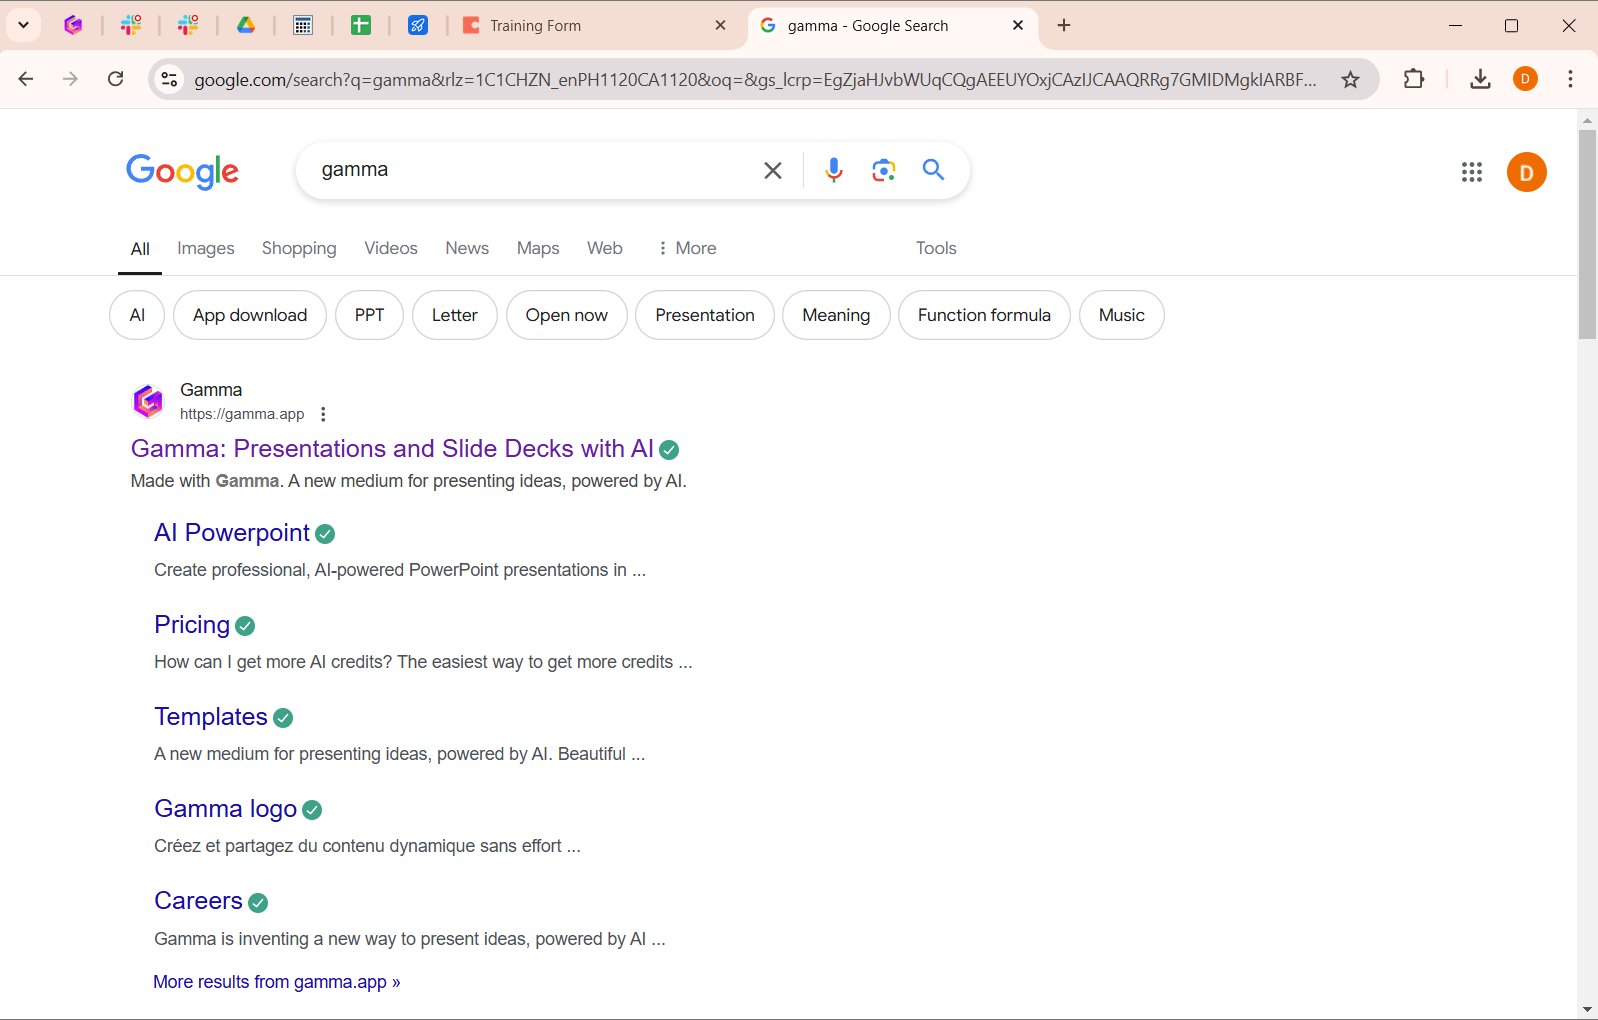The height and width of the screenshot is (1020, 1598).
Task: Go to Google home via logo
Action: (182, 171)
